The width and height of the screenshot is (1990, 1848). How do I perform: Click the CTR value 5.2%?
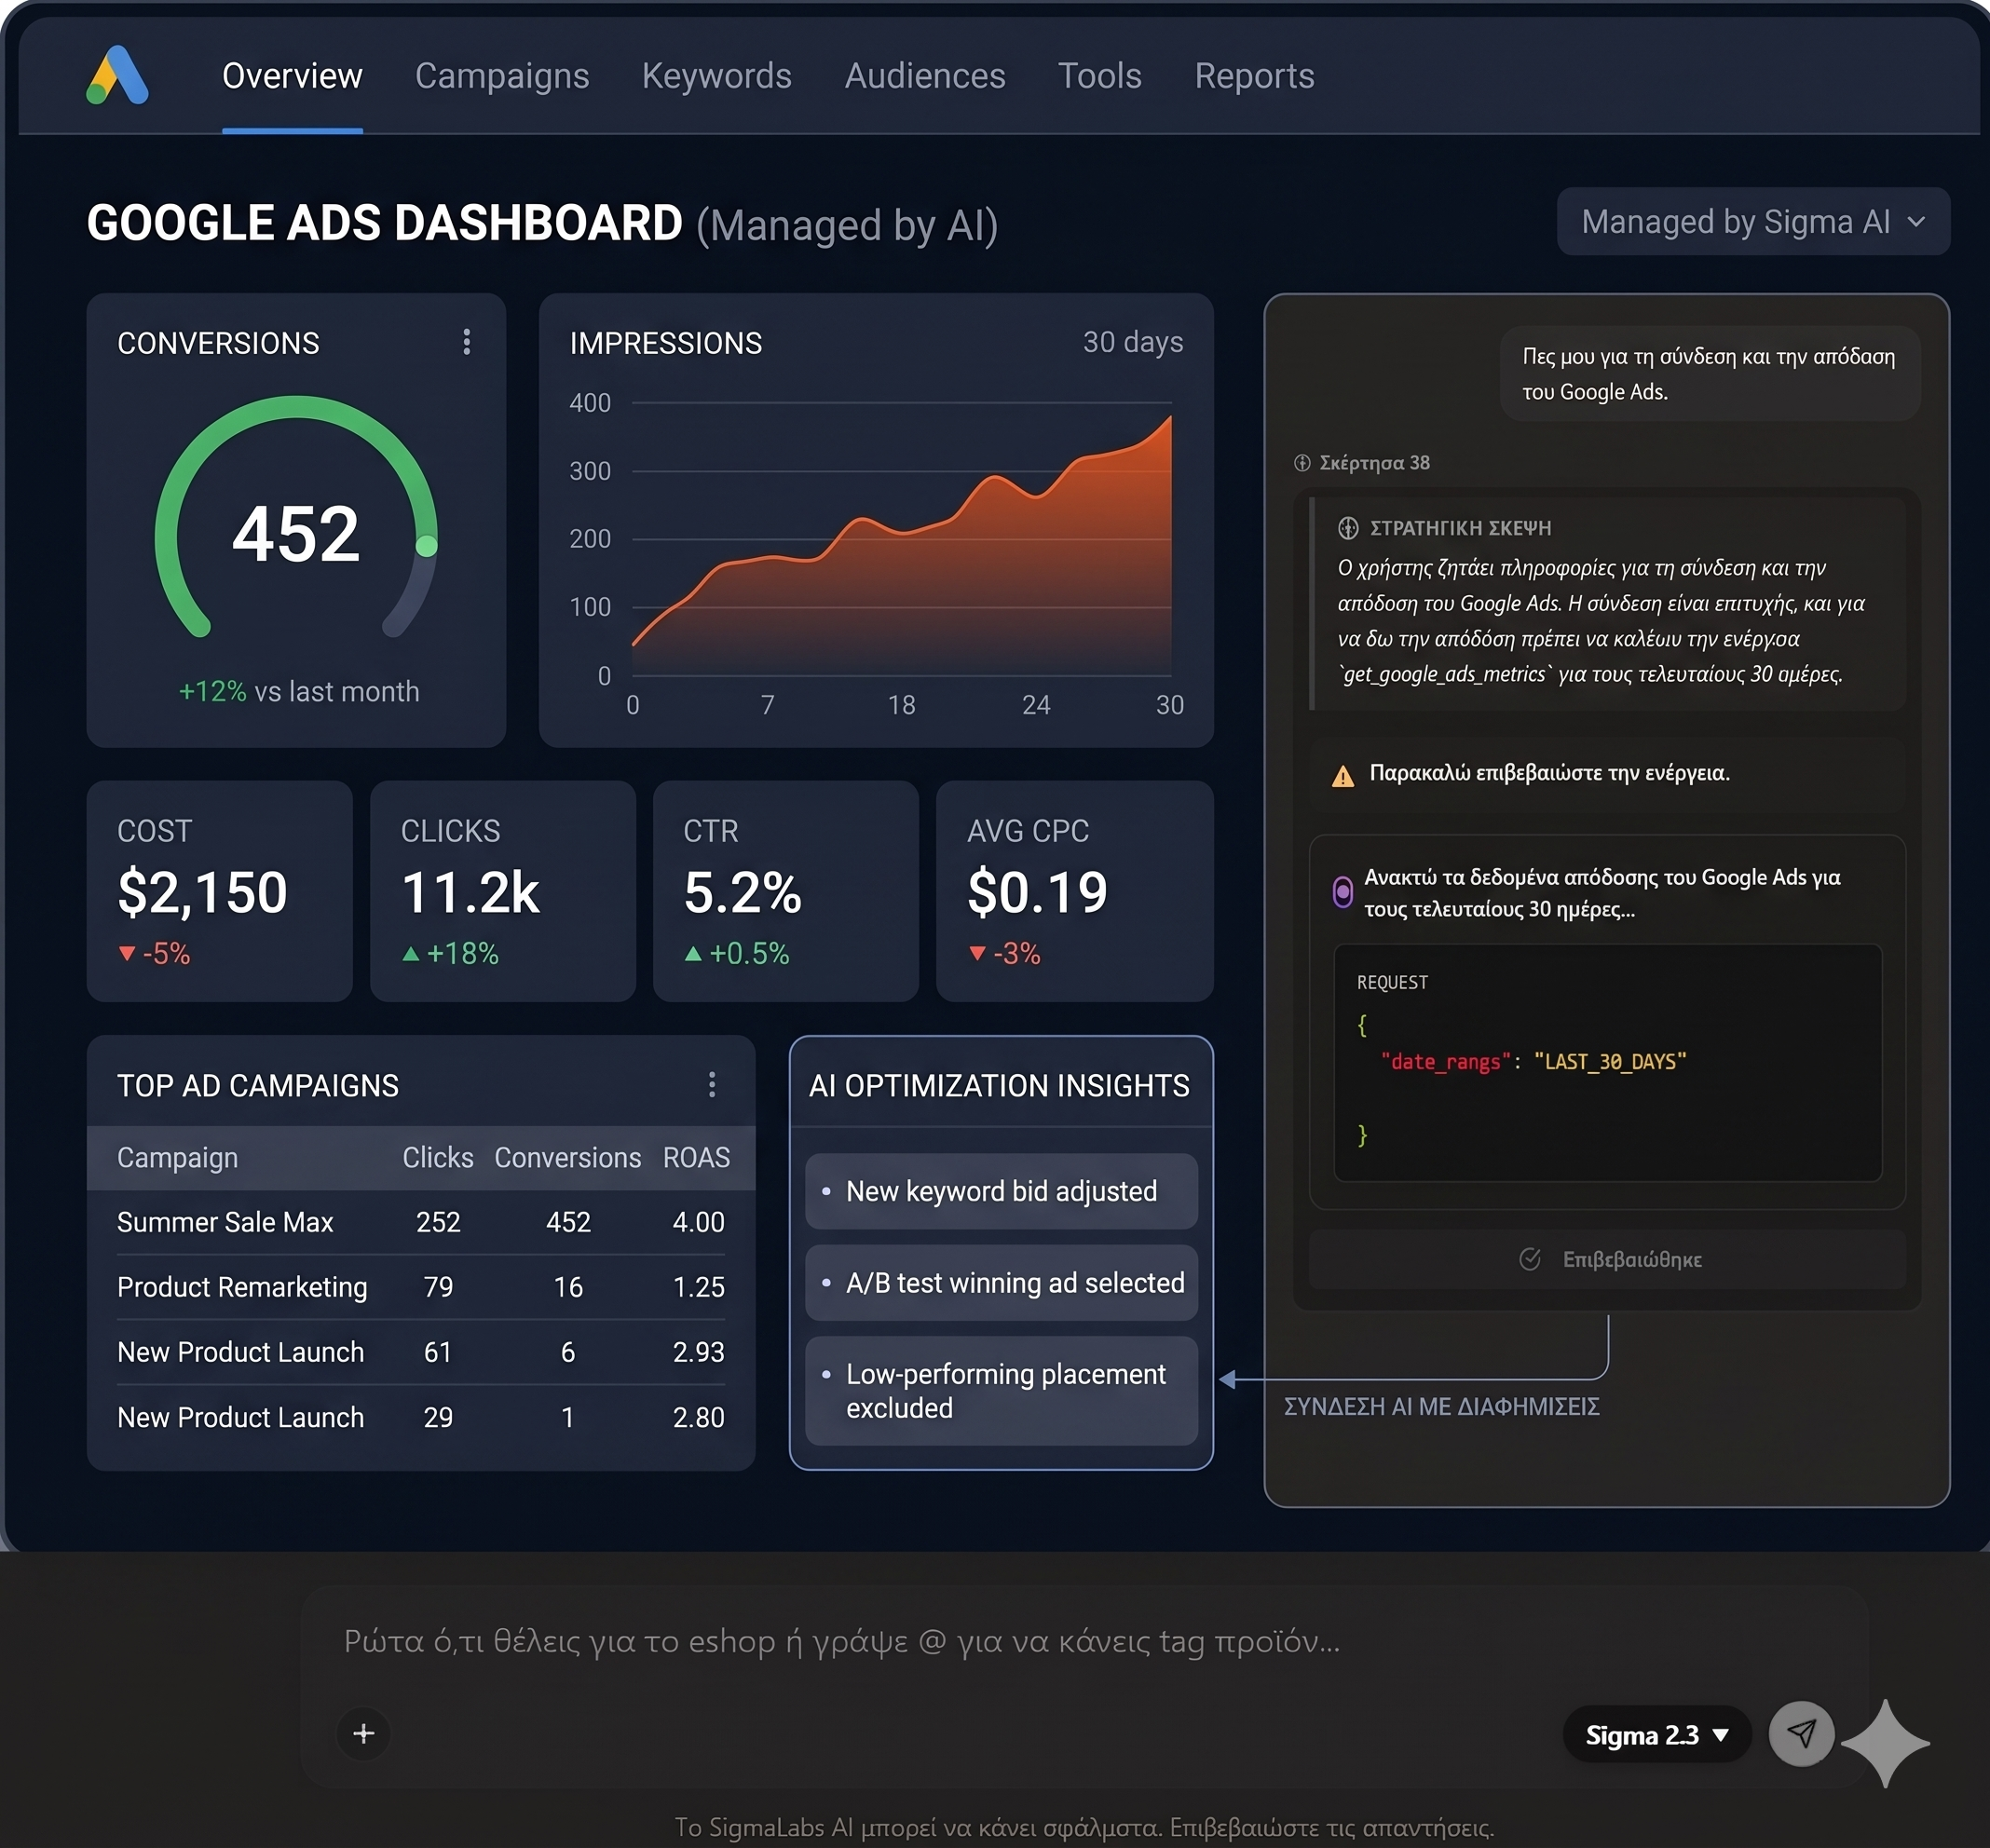pyautogui.click(x=742, y=892)
